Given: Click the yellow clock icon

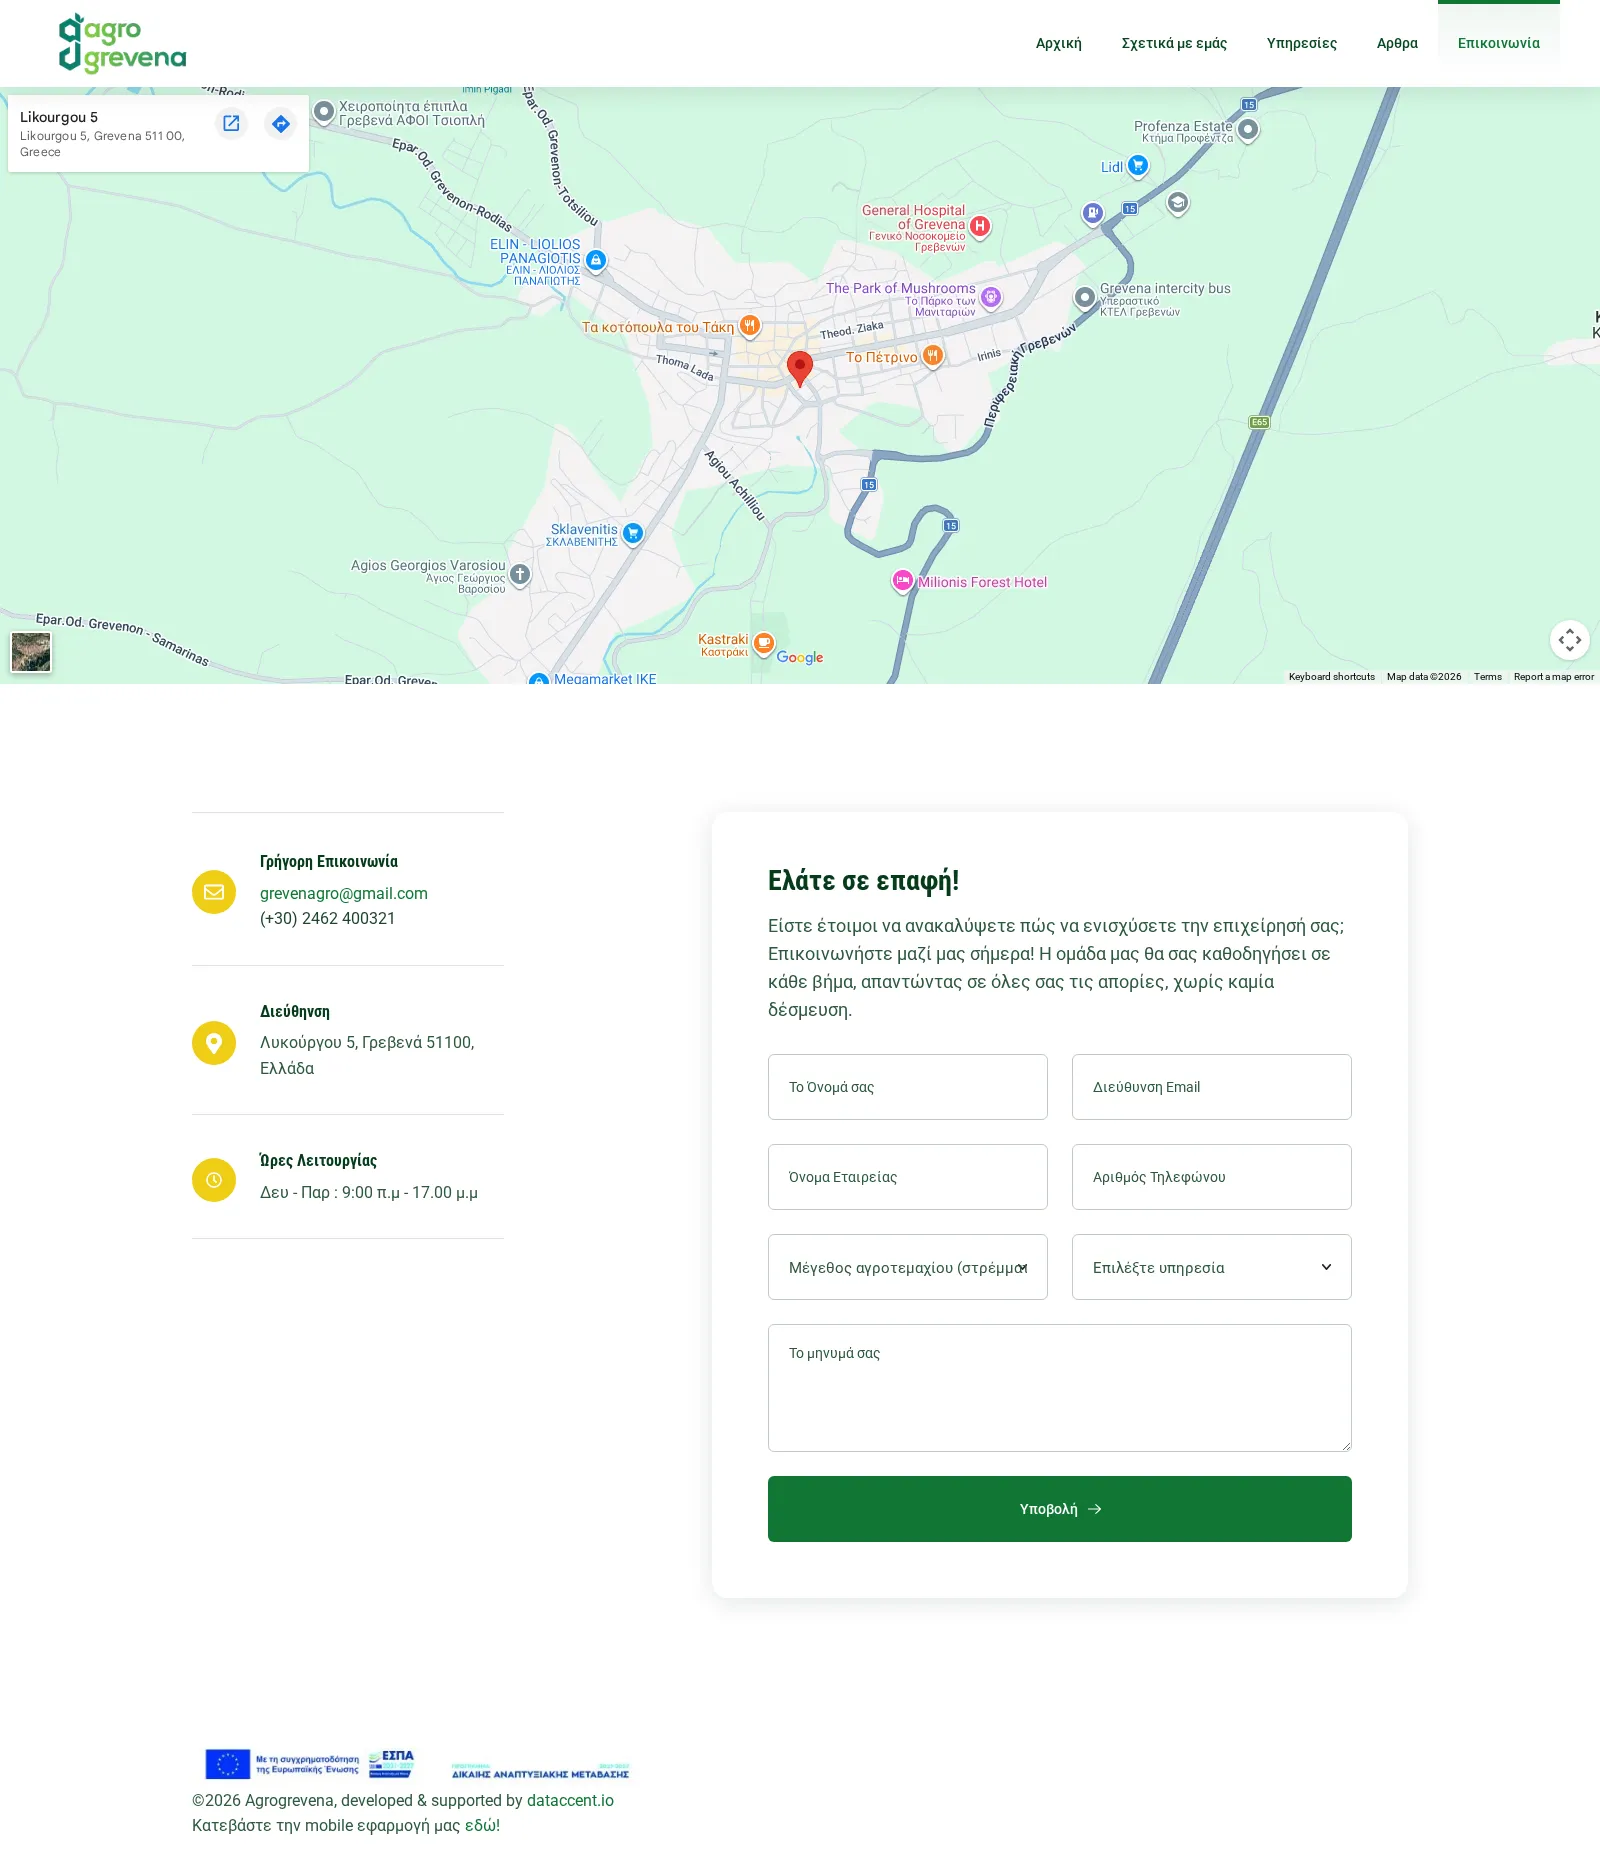Looking at the screenshot, I should [x=214, y=1180].
